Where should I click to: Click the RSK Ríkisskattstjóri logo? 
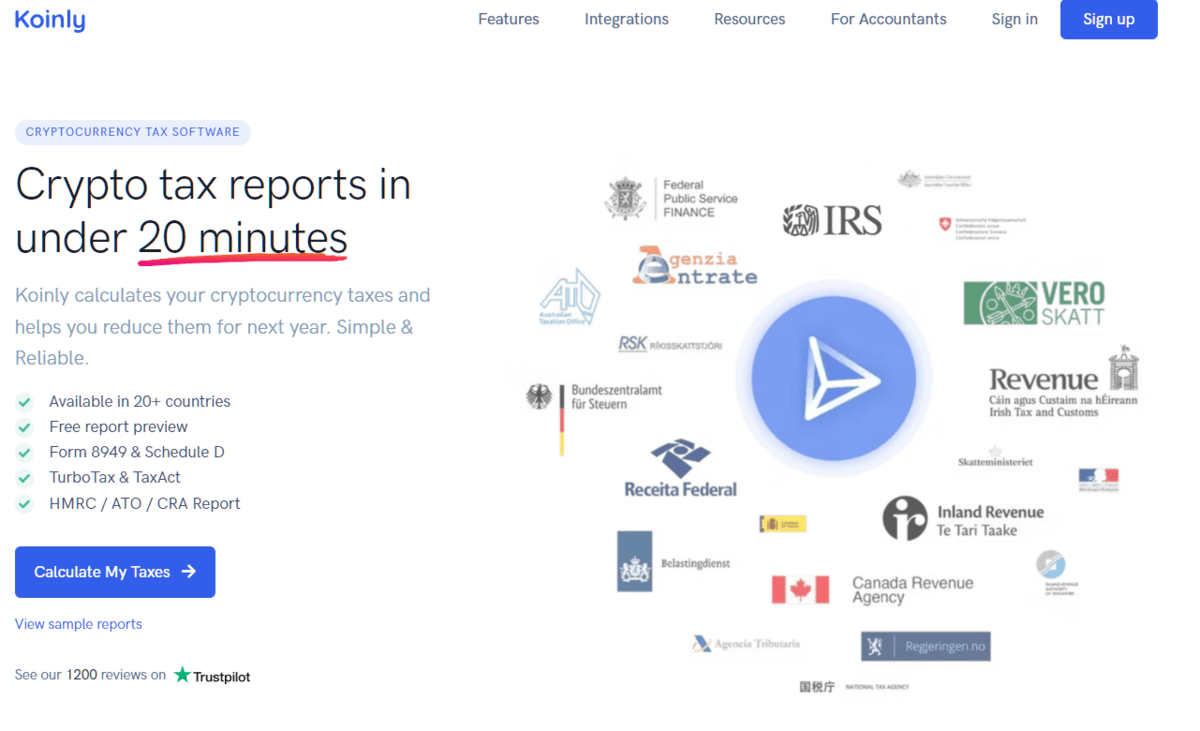[670, 344]
